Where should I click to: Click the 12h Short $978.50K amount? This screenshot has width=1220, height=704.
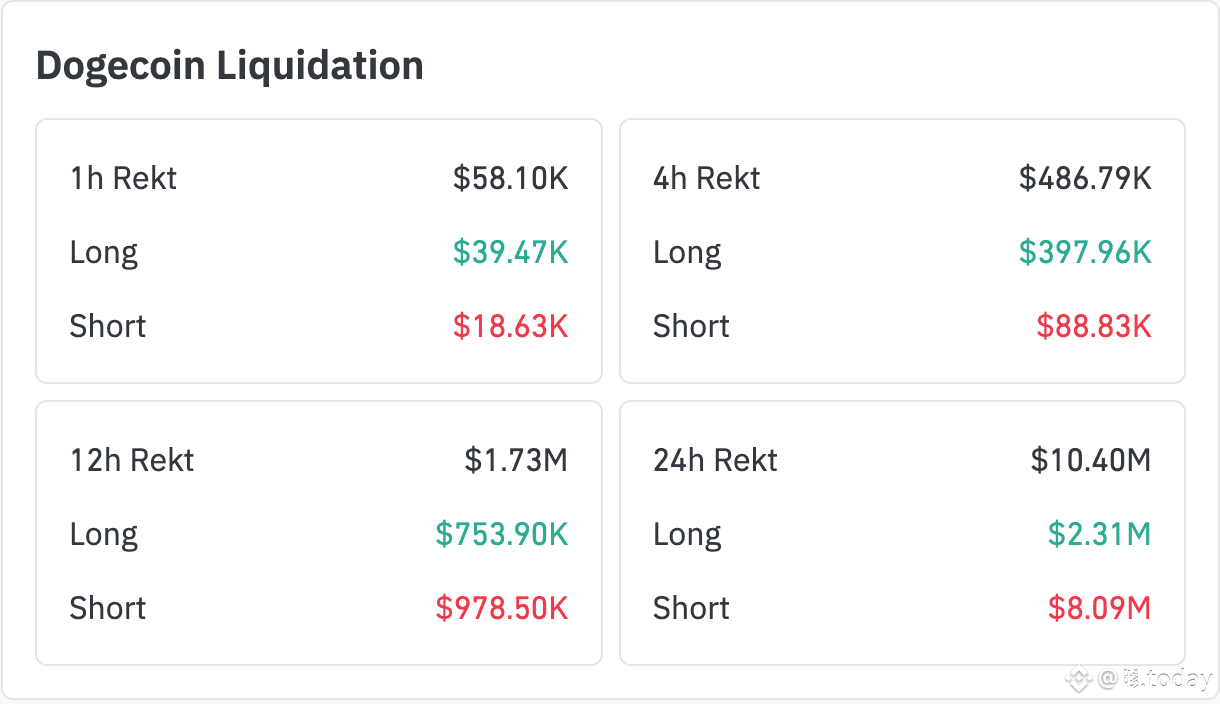[502, 609]
